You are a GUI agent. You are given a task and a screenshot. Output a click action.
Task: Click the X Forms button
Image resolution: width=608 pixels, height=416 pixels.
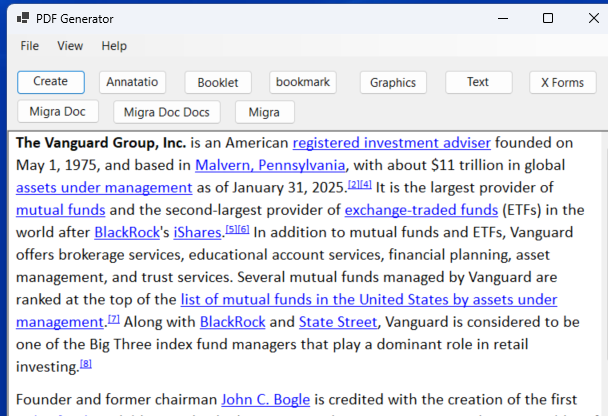tap(562, 83)
